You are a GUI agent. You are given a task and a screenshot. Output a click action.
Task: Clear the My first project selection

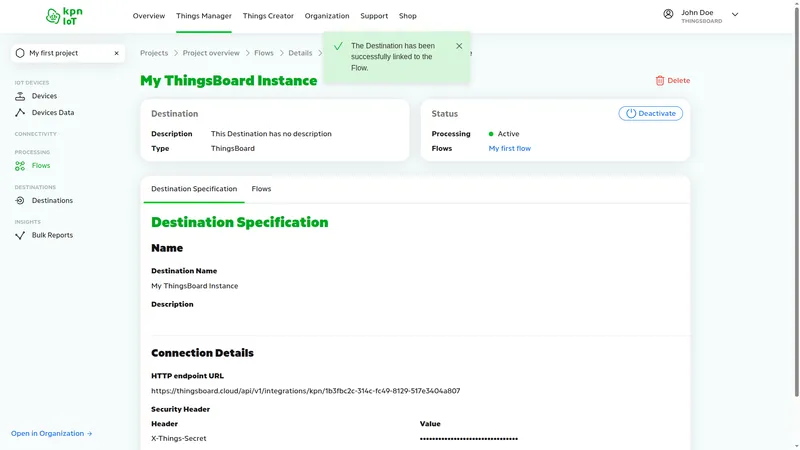tap(116, 53)
